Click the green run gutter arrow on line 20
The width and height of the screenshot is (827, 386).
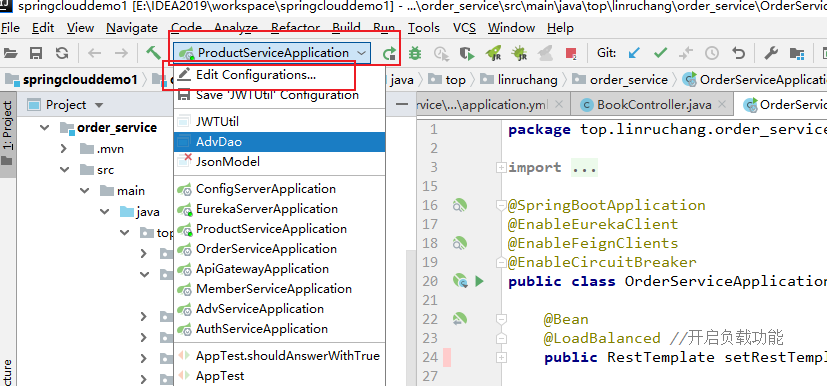pyautogui.click(x=479, y=281)
